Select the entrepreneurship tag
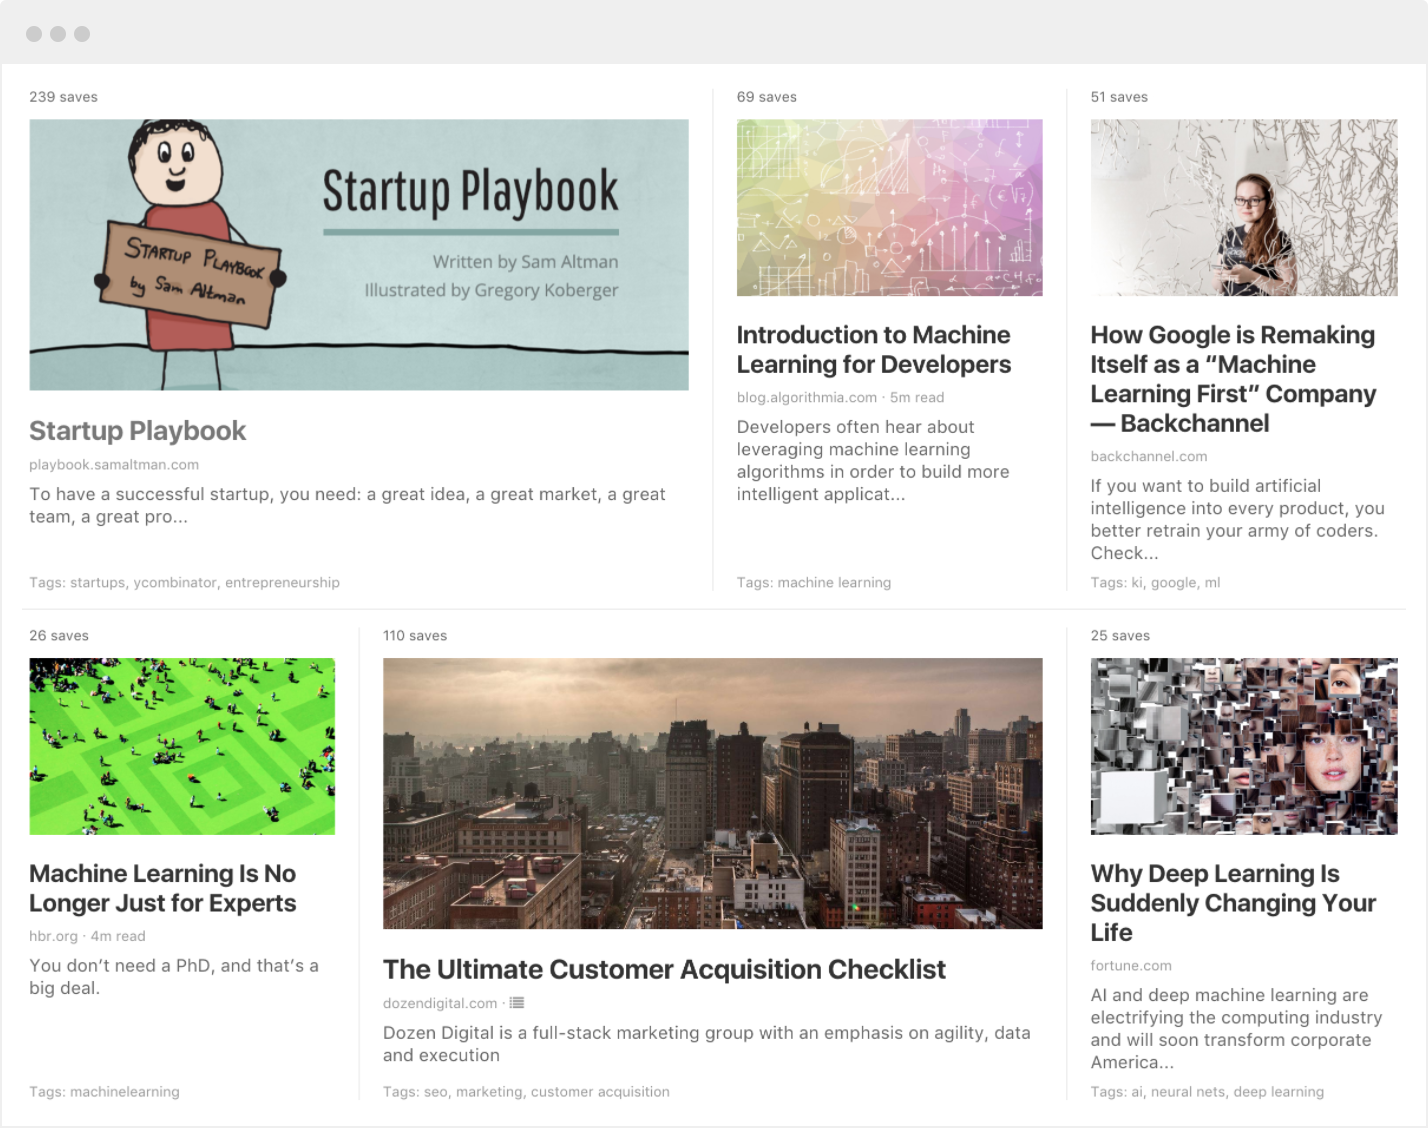Viewport: 1428px width, 1128px height. [x=282, y=583]
